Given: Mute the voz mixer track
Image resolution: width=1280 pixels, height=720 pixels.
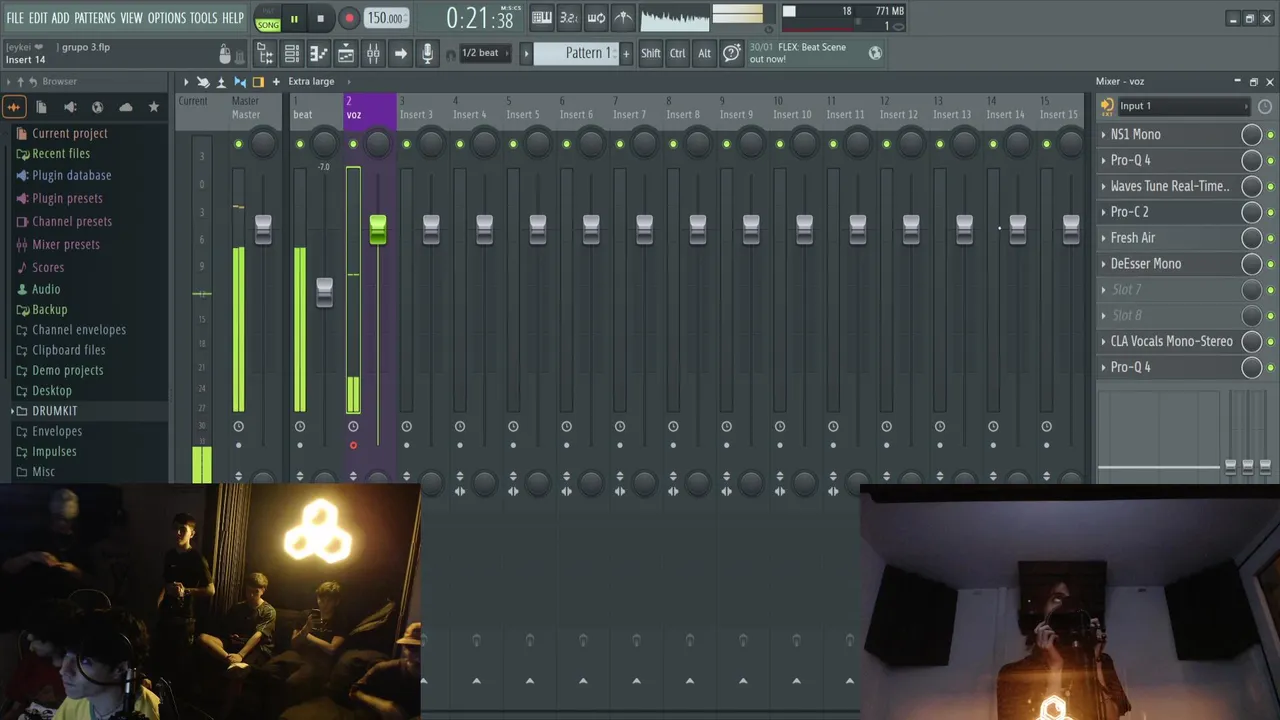Looking at the screenshot, I should [x=353, y=145].
